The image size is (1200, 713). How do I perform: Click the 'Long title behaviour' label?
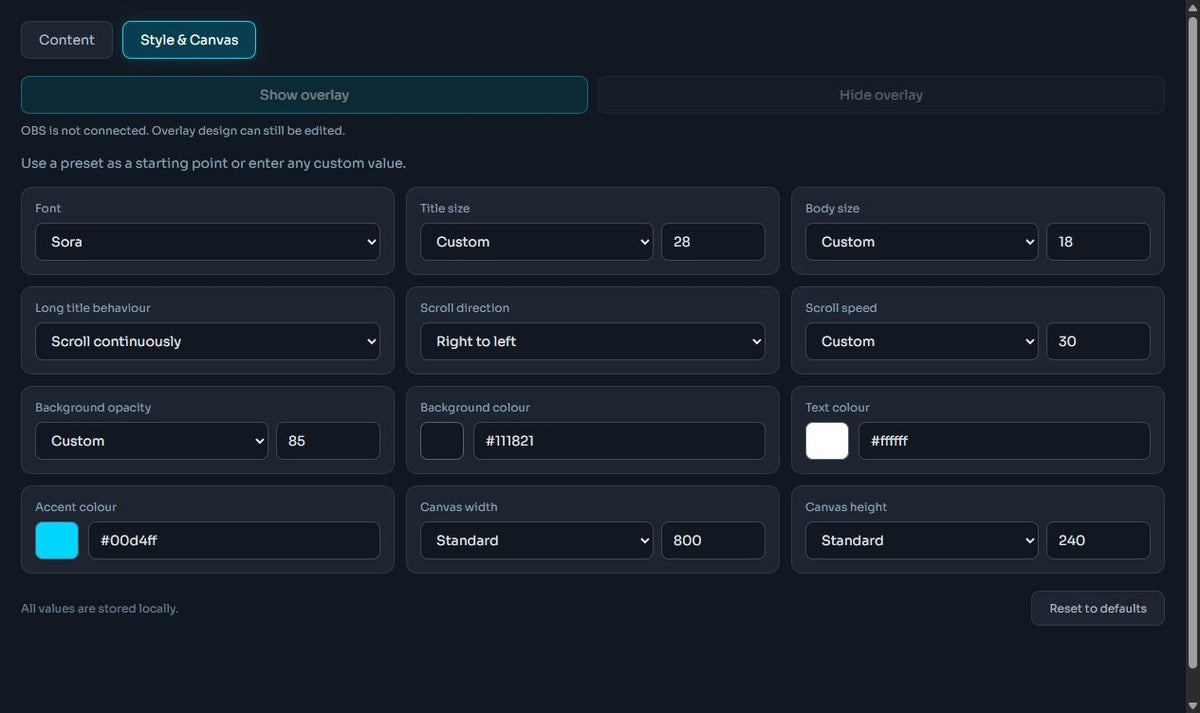[x=93, y=308]
